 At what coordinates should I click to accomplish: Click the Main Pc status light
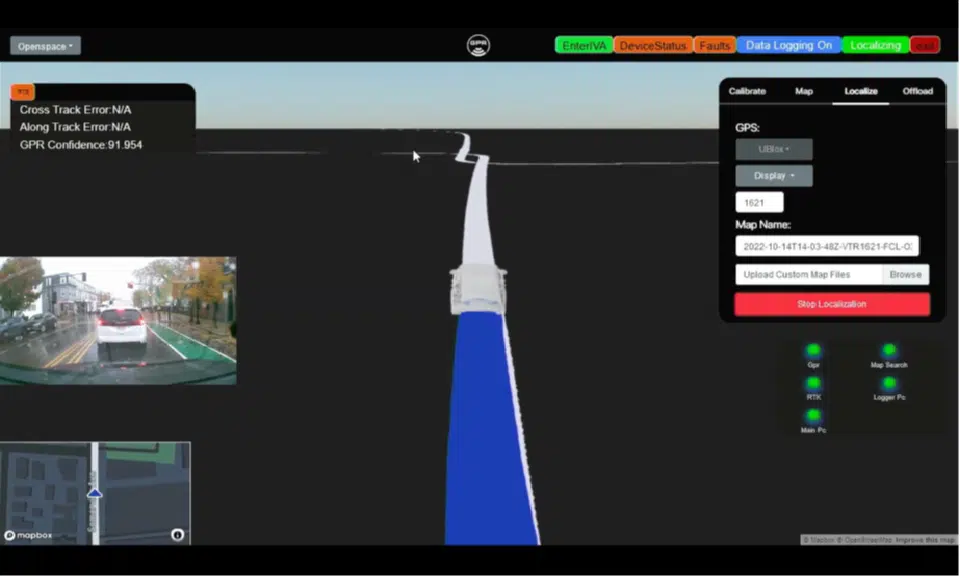(813, 415)
